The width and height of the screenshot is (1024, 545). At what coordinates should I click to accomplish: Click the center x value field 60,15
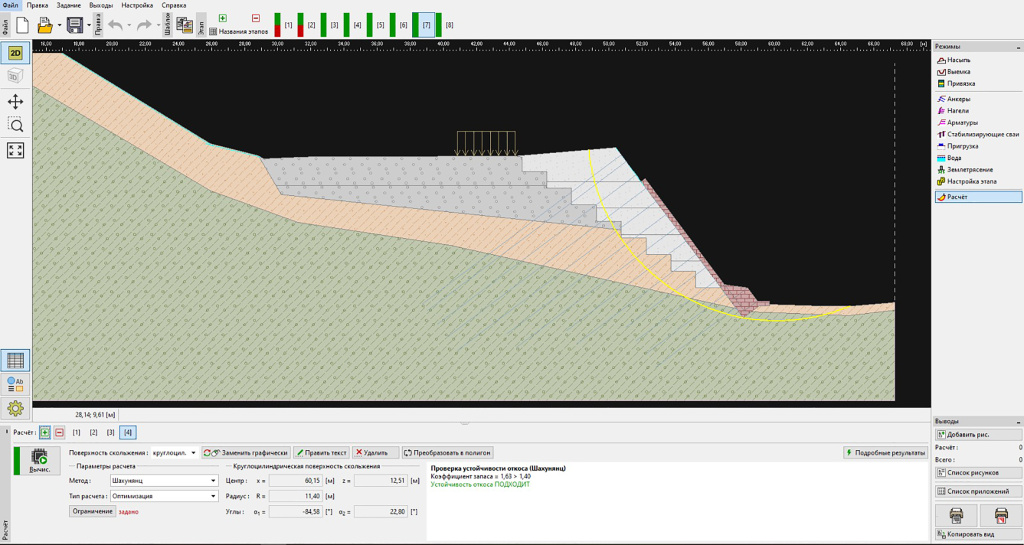pyautogui.click(x=296, y=480)
